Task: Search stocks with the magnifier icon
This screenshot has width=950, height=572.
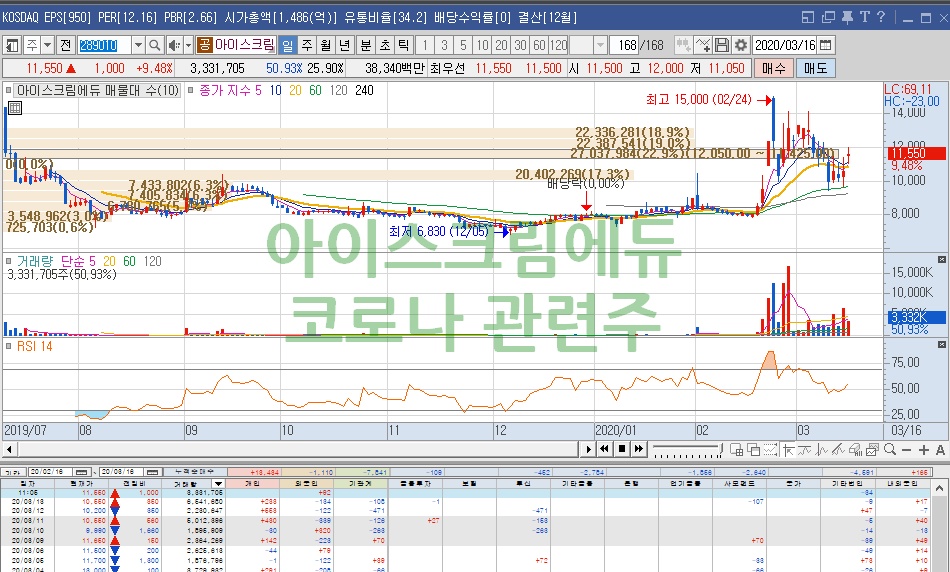Action: (x=154, y=45)
